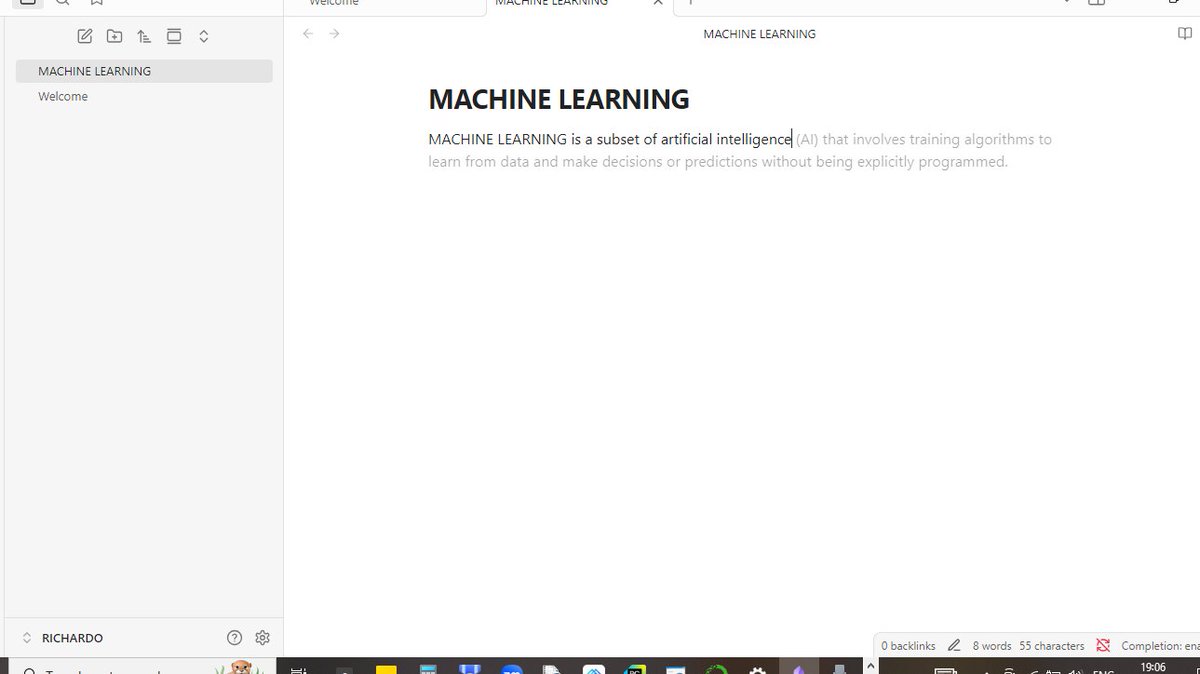Viewport: 1200px width, 674px height.
Task: Show hidden tray icons chevron
Action: pyautogui.click(x=870, y=667)
